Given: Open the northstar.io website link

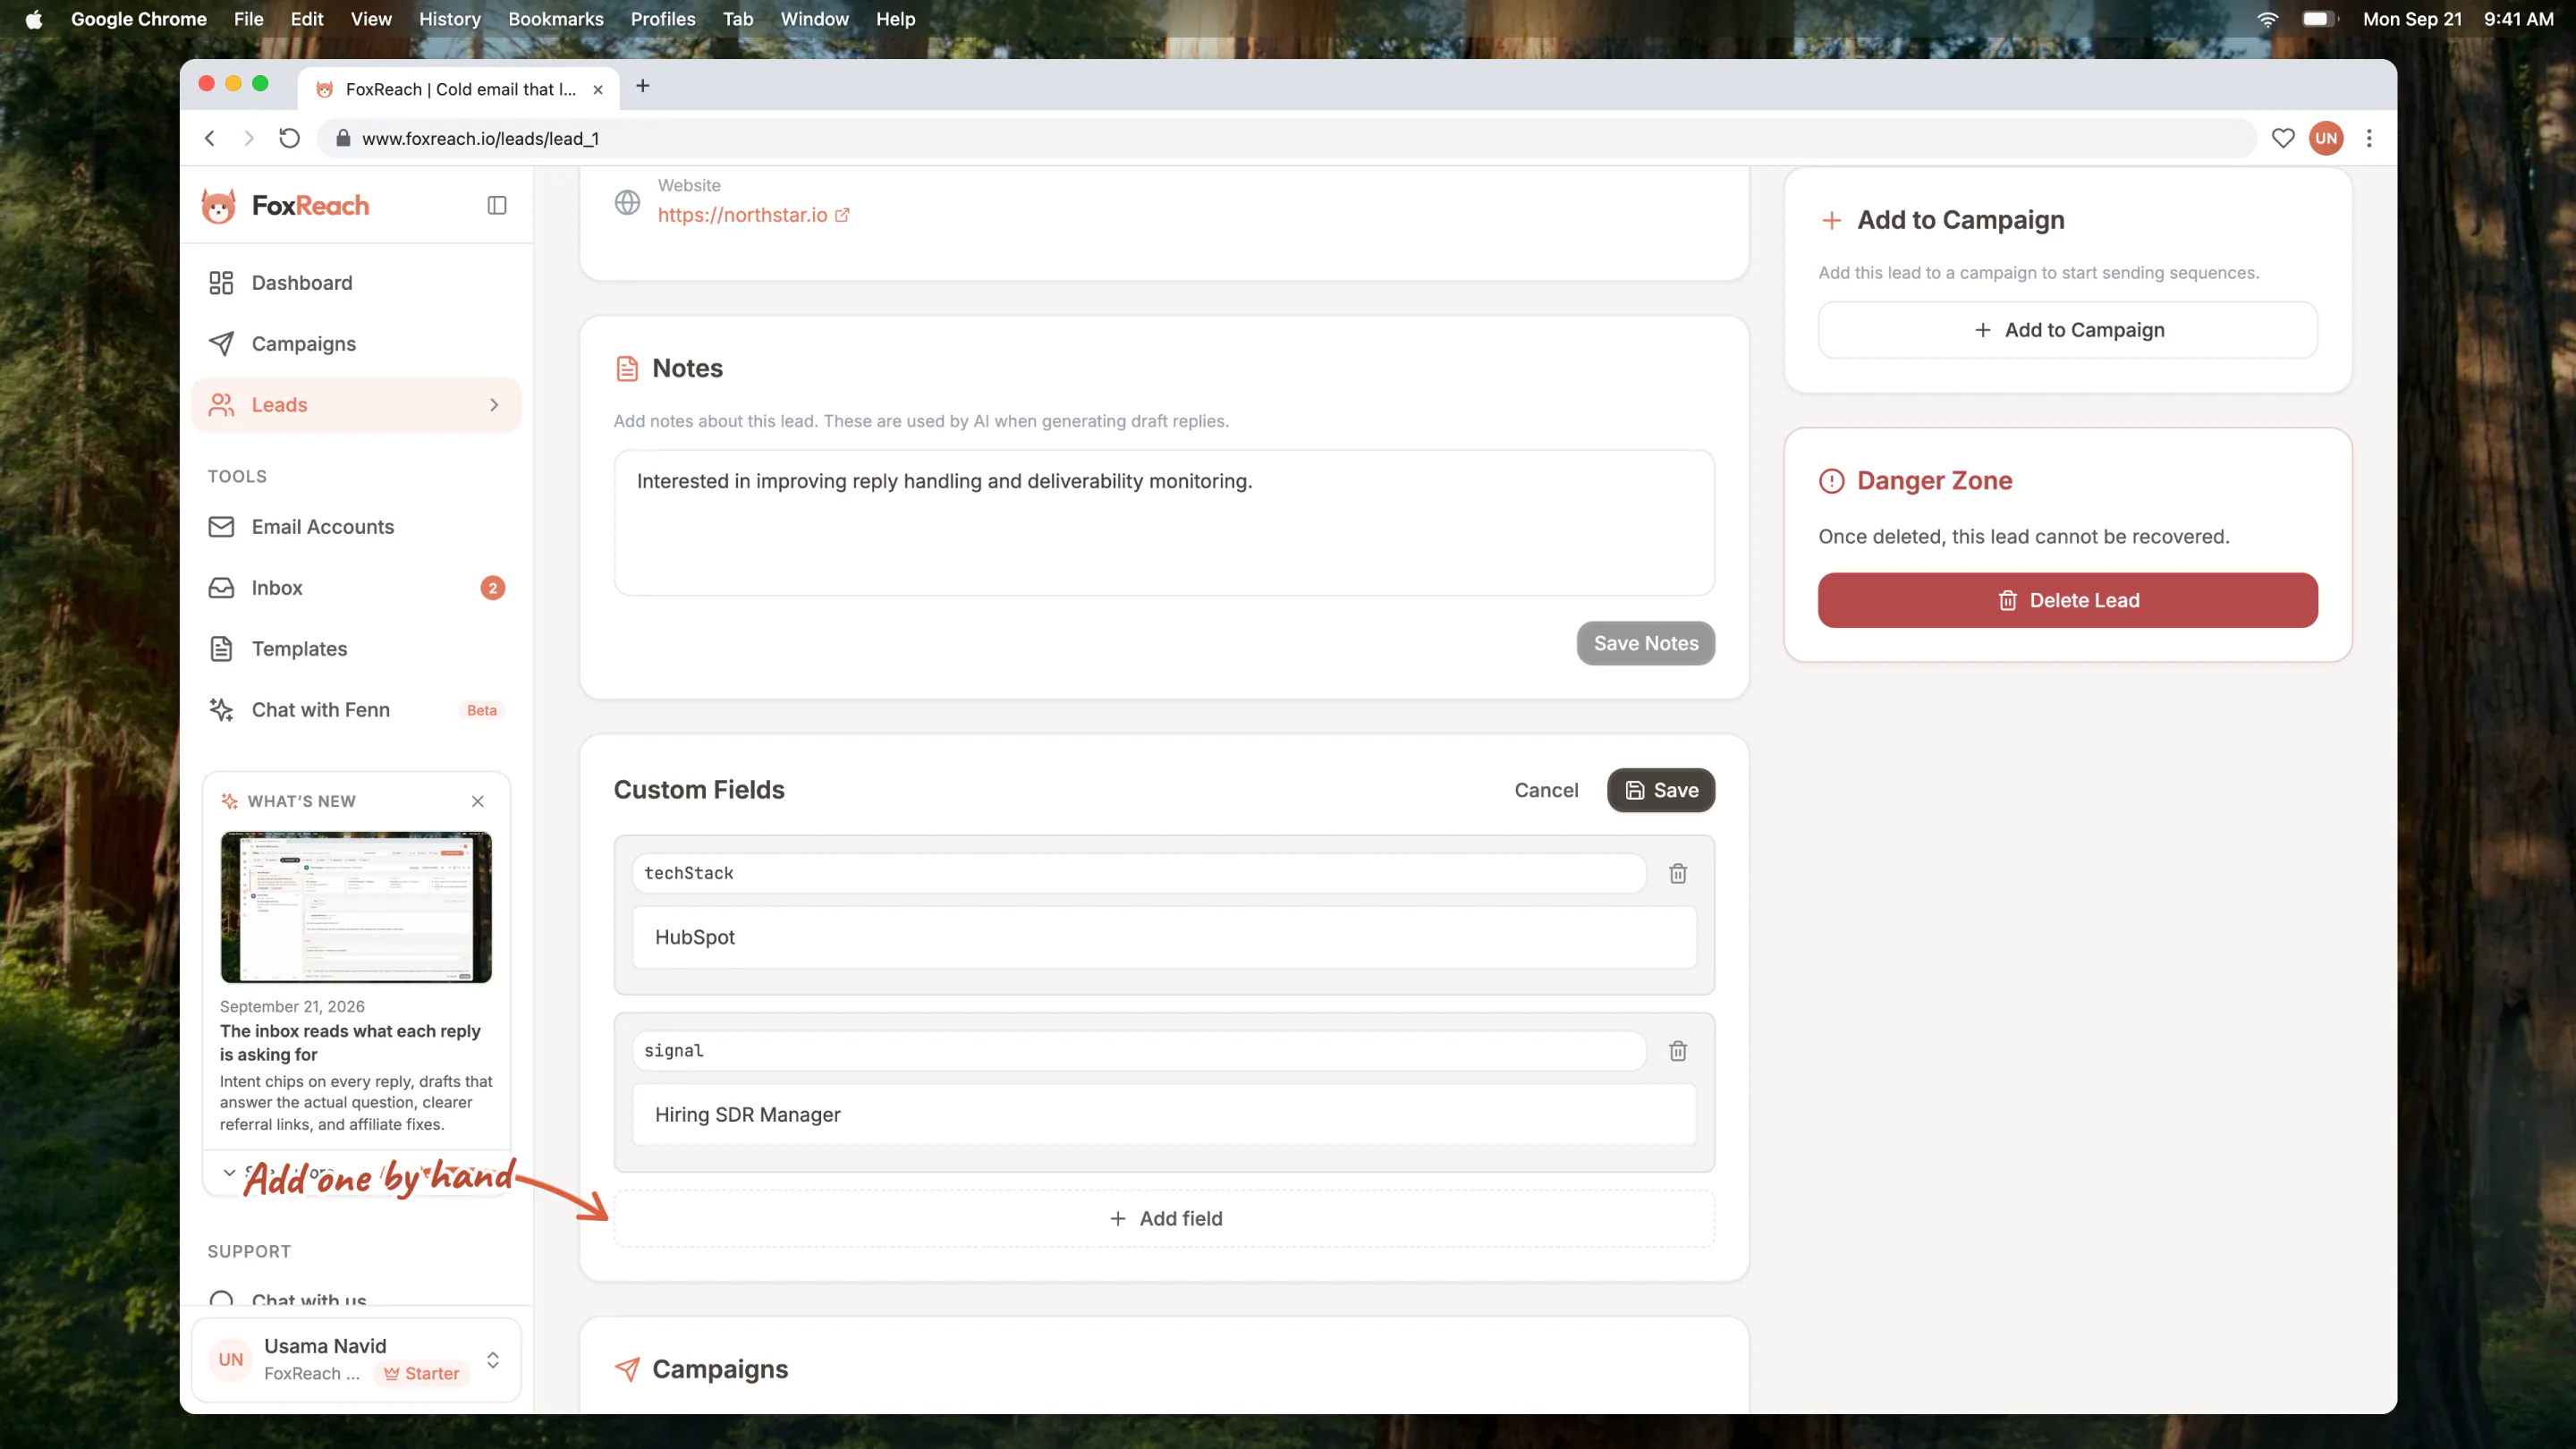Looking at the screenshot, I should [x=742, y=215].
